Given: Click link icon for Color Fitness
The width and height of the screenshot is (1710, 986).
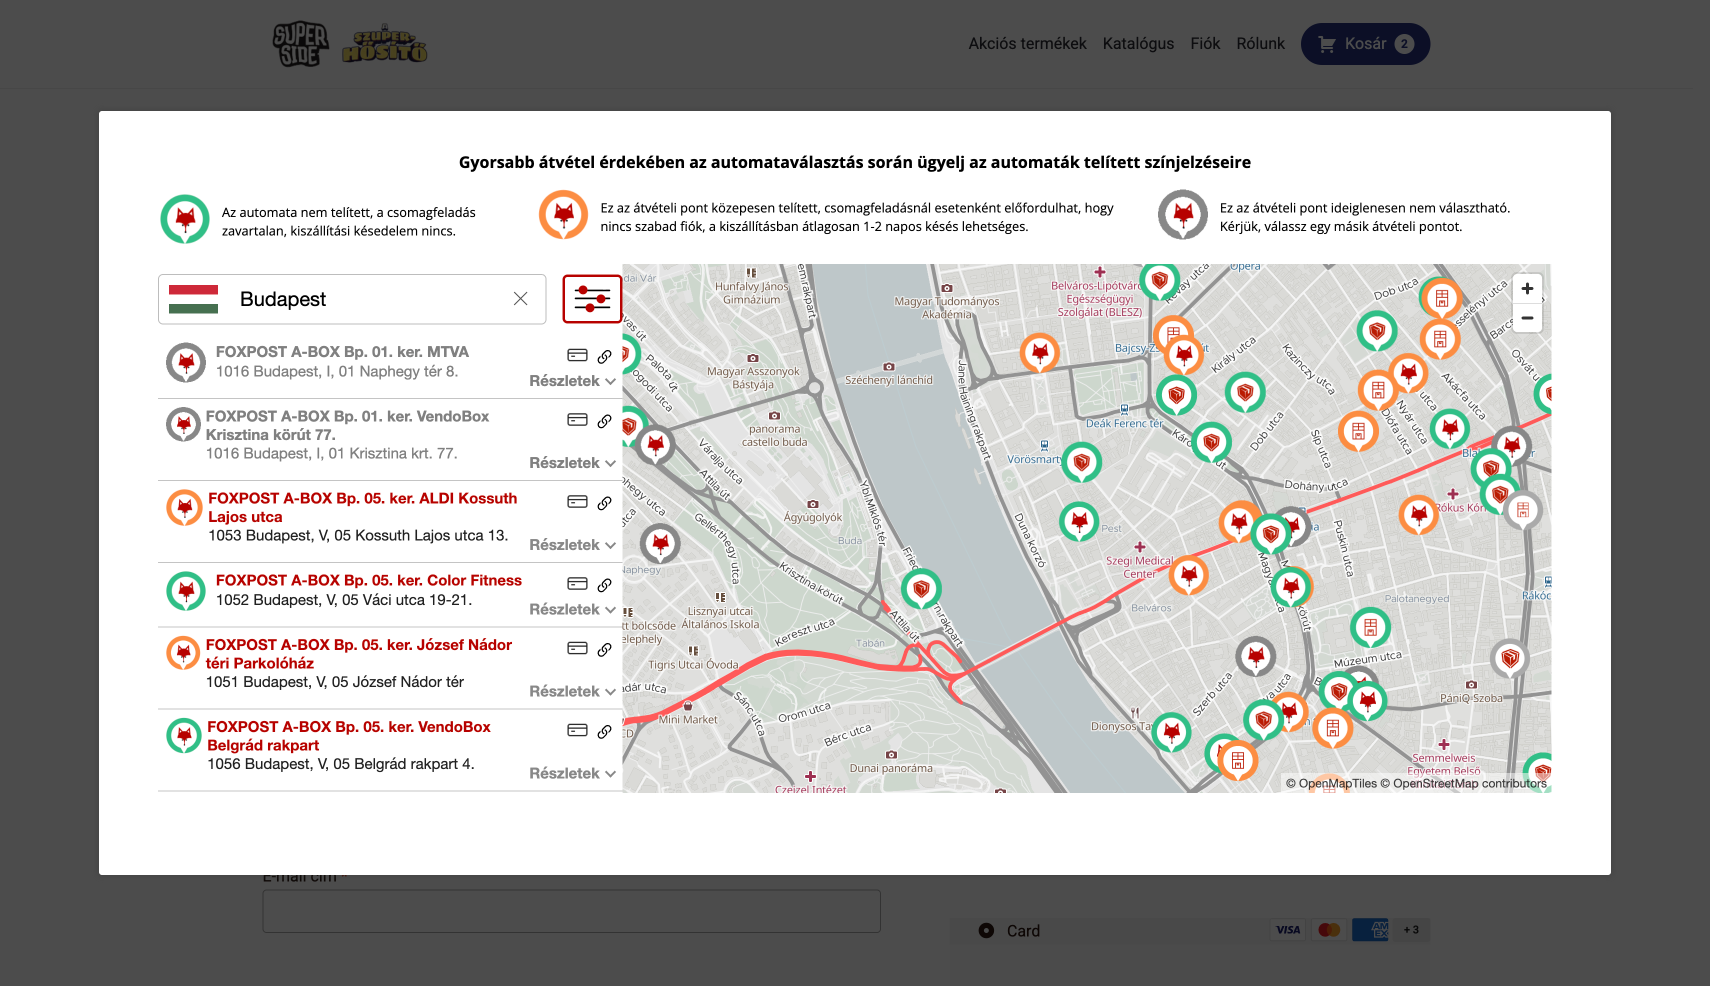Looking at the screenshot, I should click(604, 585).
